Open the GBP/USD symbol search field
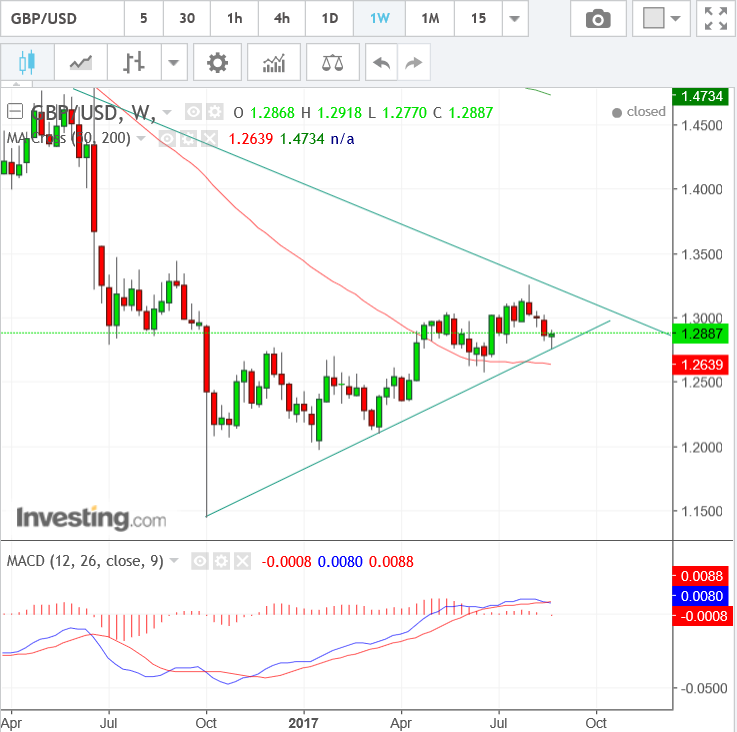The width and height of the screenshot is (737, 732). point(63,18)
